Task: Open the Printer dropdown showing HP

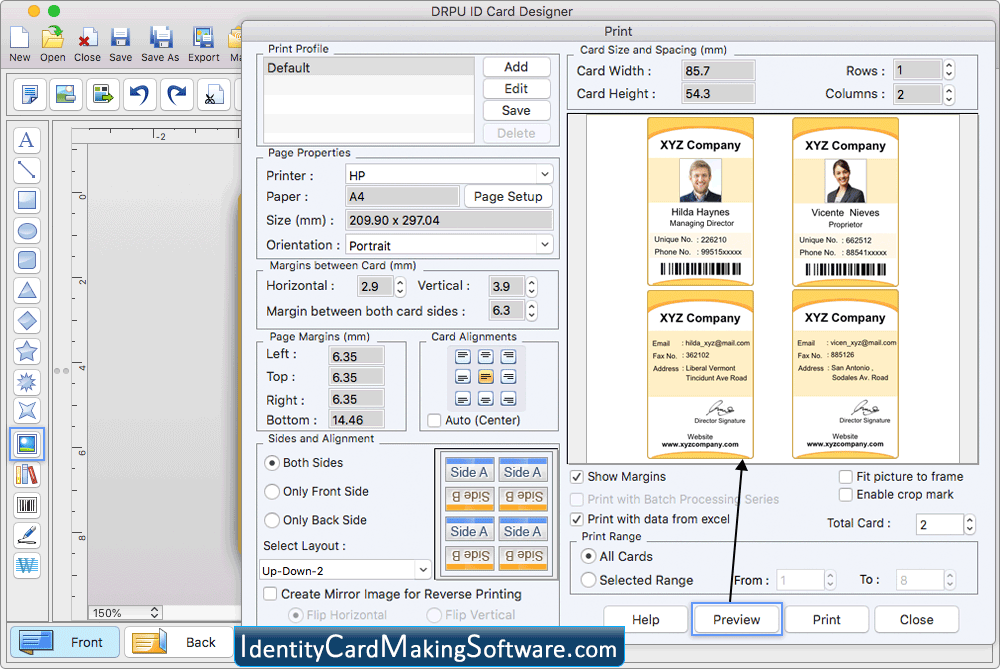Action: coord(449,175)
